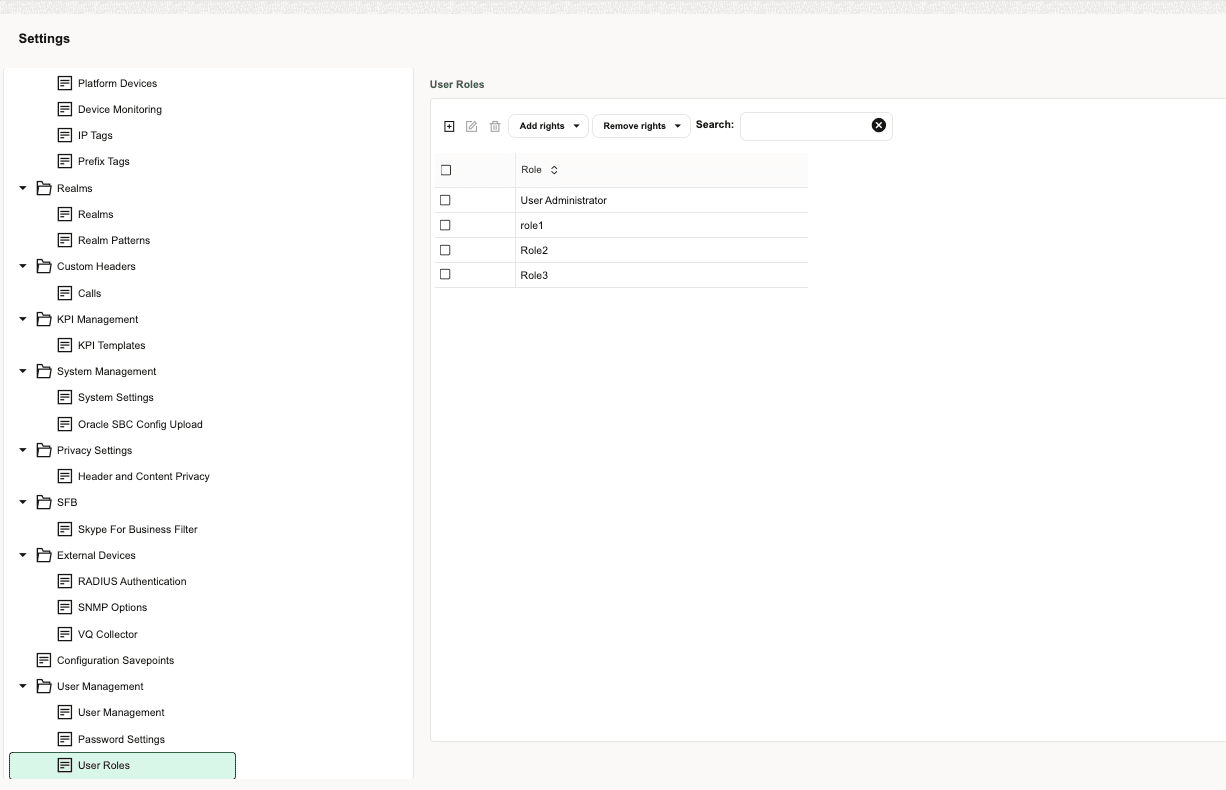Click the KPI Templates document icon

[65, 345]
